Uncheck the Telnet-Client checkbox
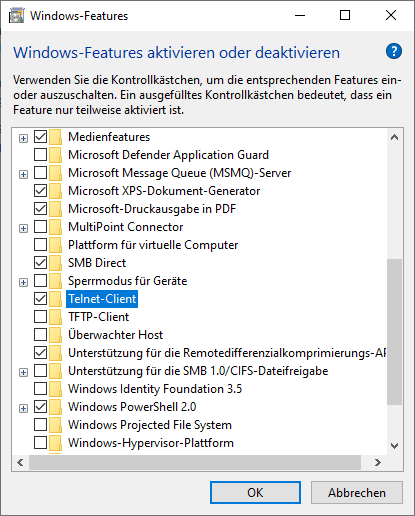 click(40, 299)
